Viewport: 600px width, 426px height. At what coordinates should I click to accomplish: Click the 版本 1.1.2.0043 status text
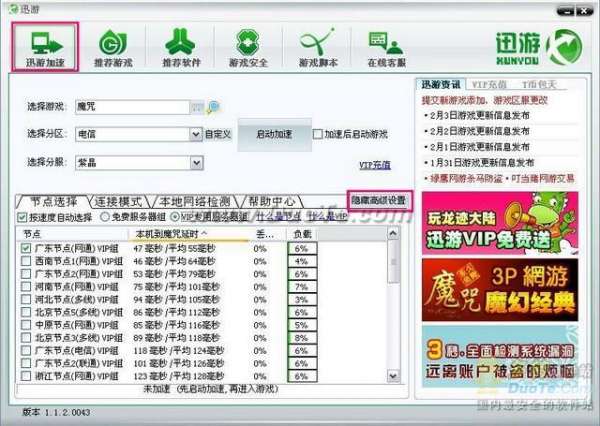tap(56, 412)
